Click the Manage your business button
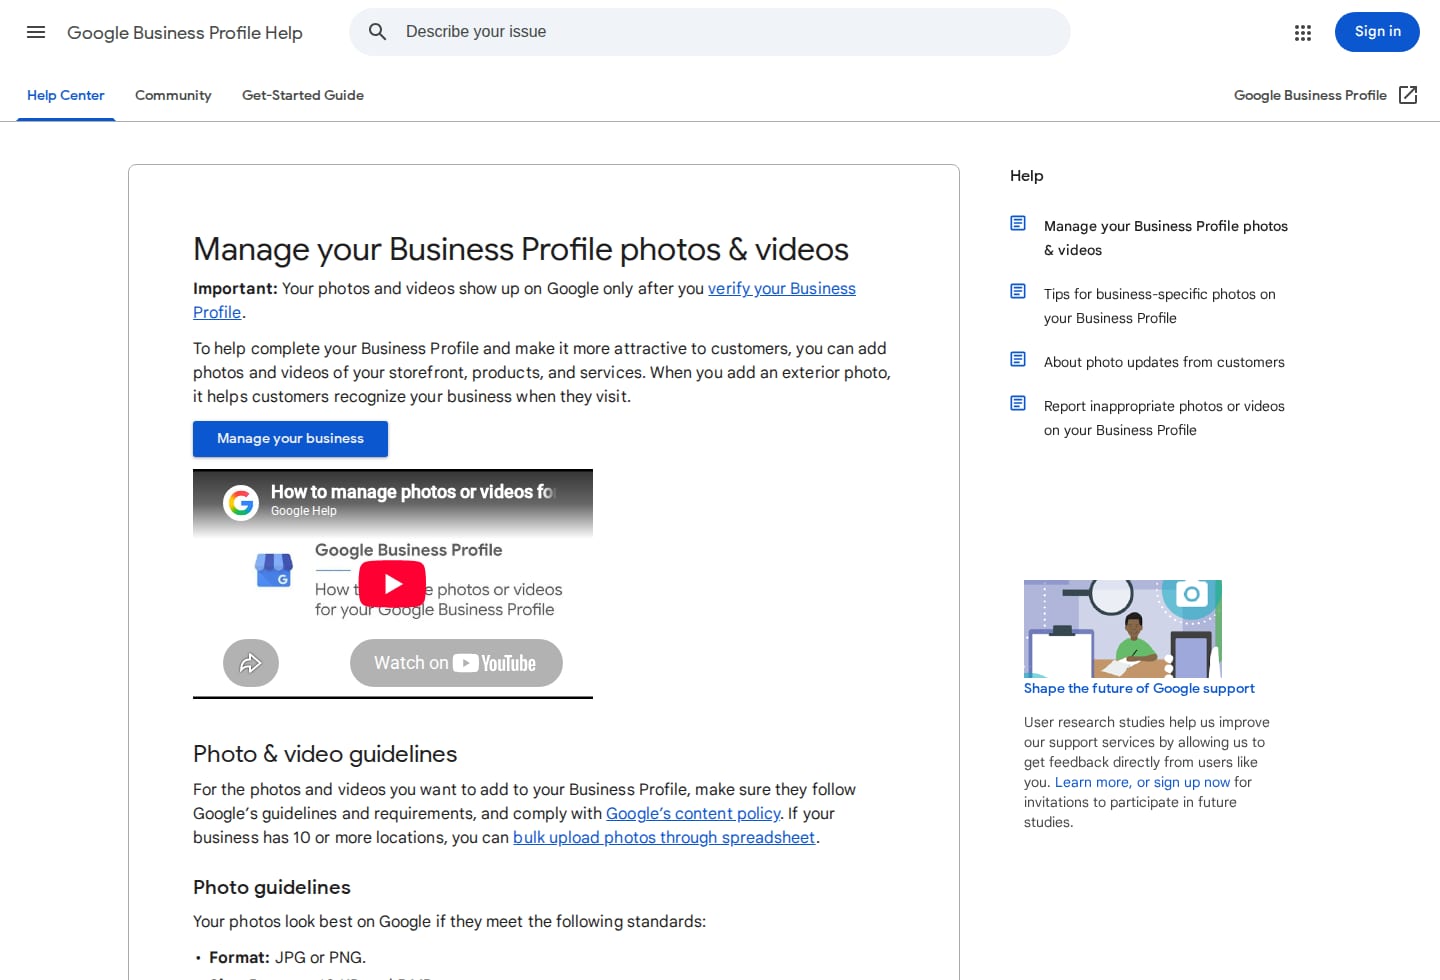Image resolution: width=1440 pixels, height=980 pixels. (290, 439)
